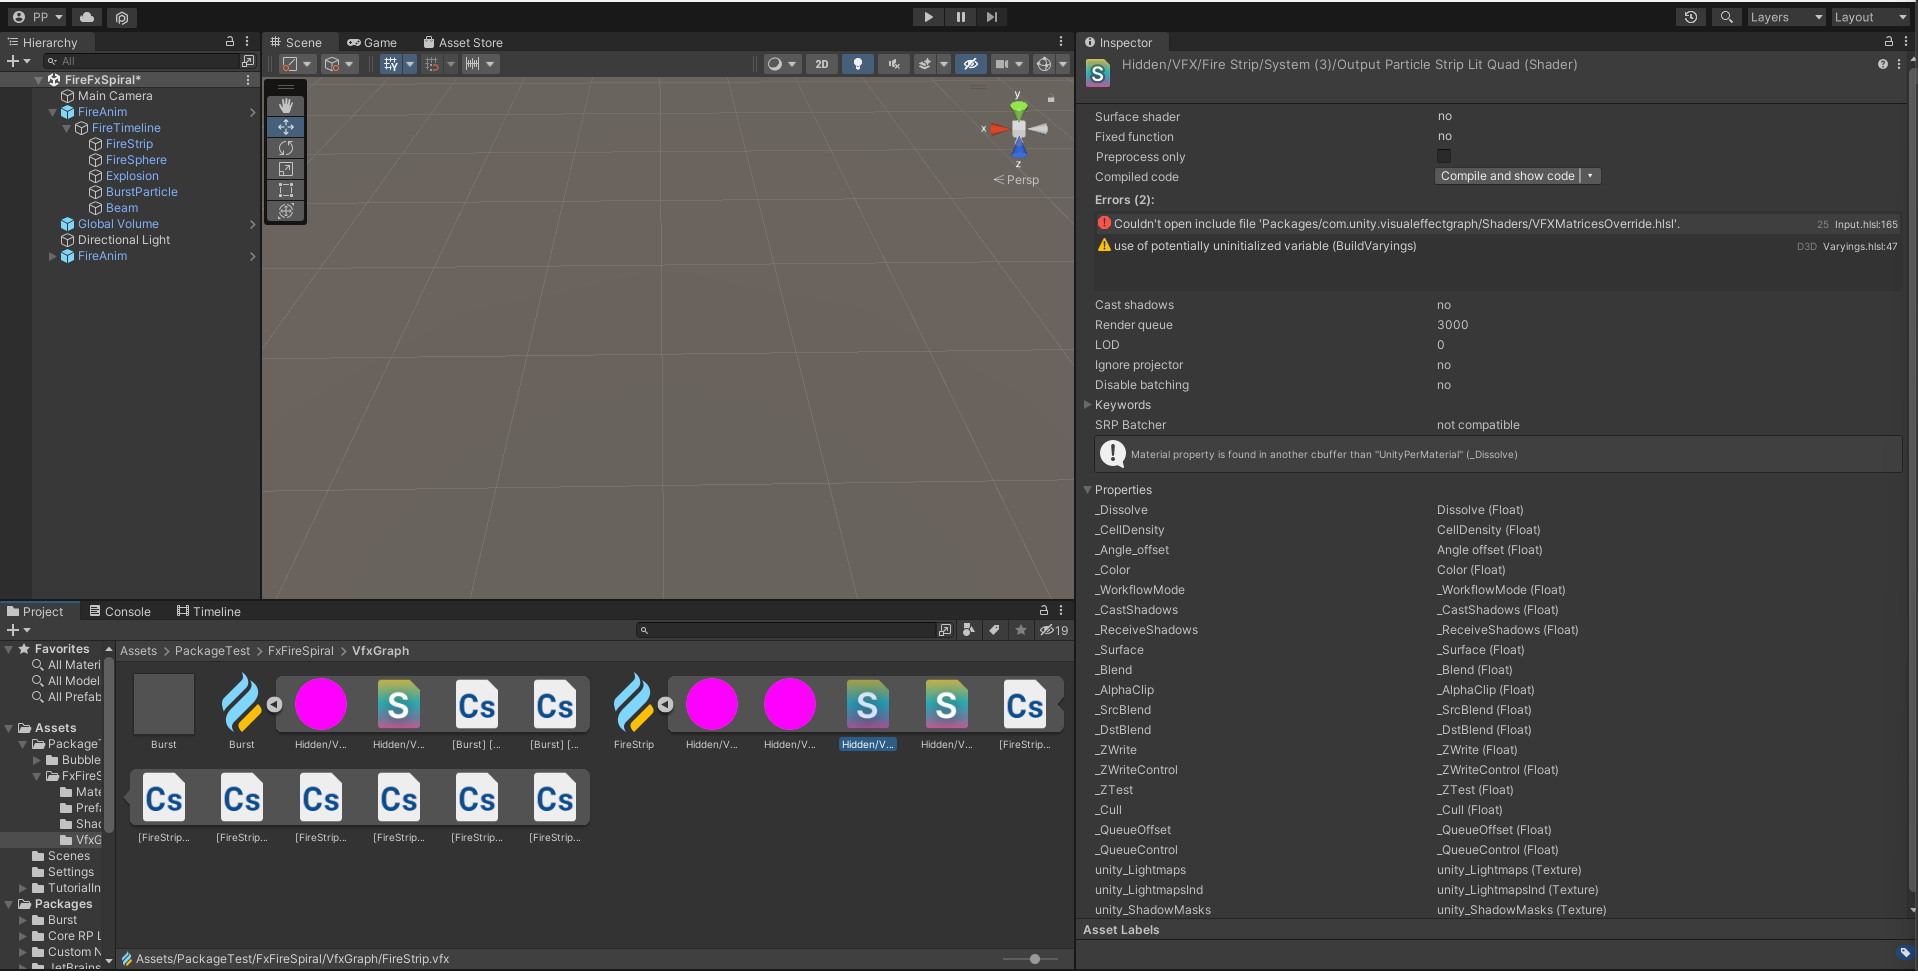Open the FxFireSpiral breadcrumb in the Project path
1918x971 pixels.
[300, 651]
